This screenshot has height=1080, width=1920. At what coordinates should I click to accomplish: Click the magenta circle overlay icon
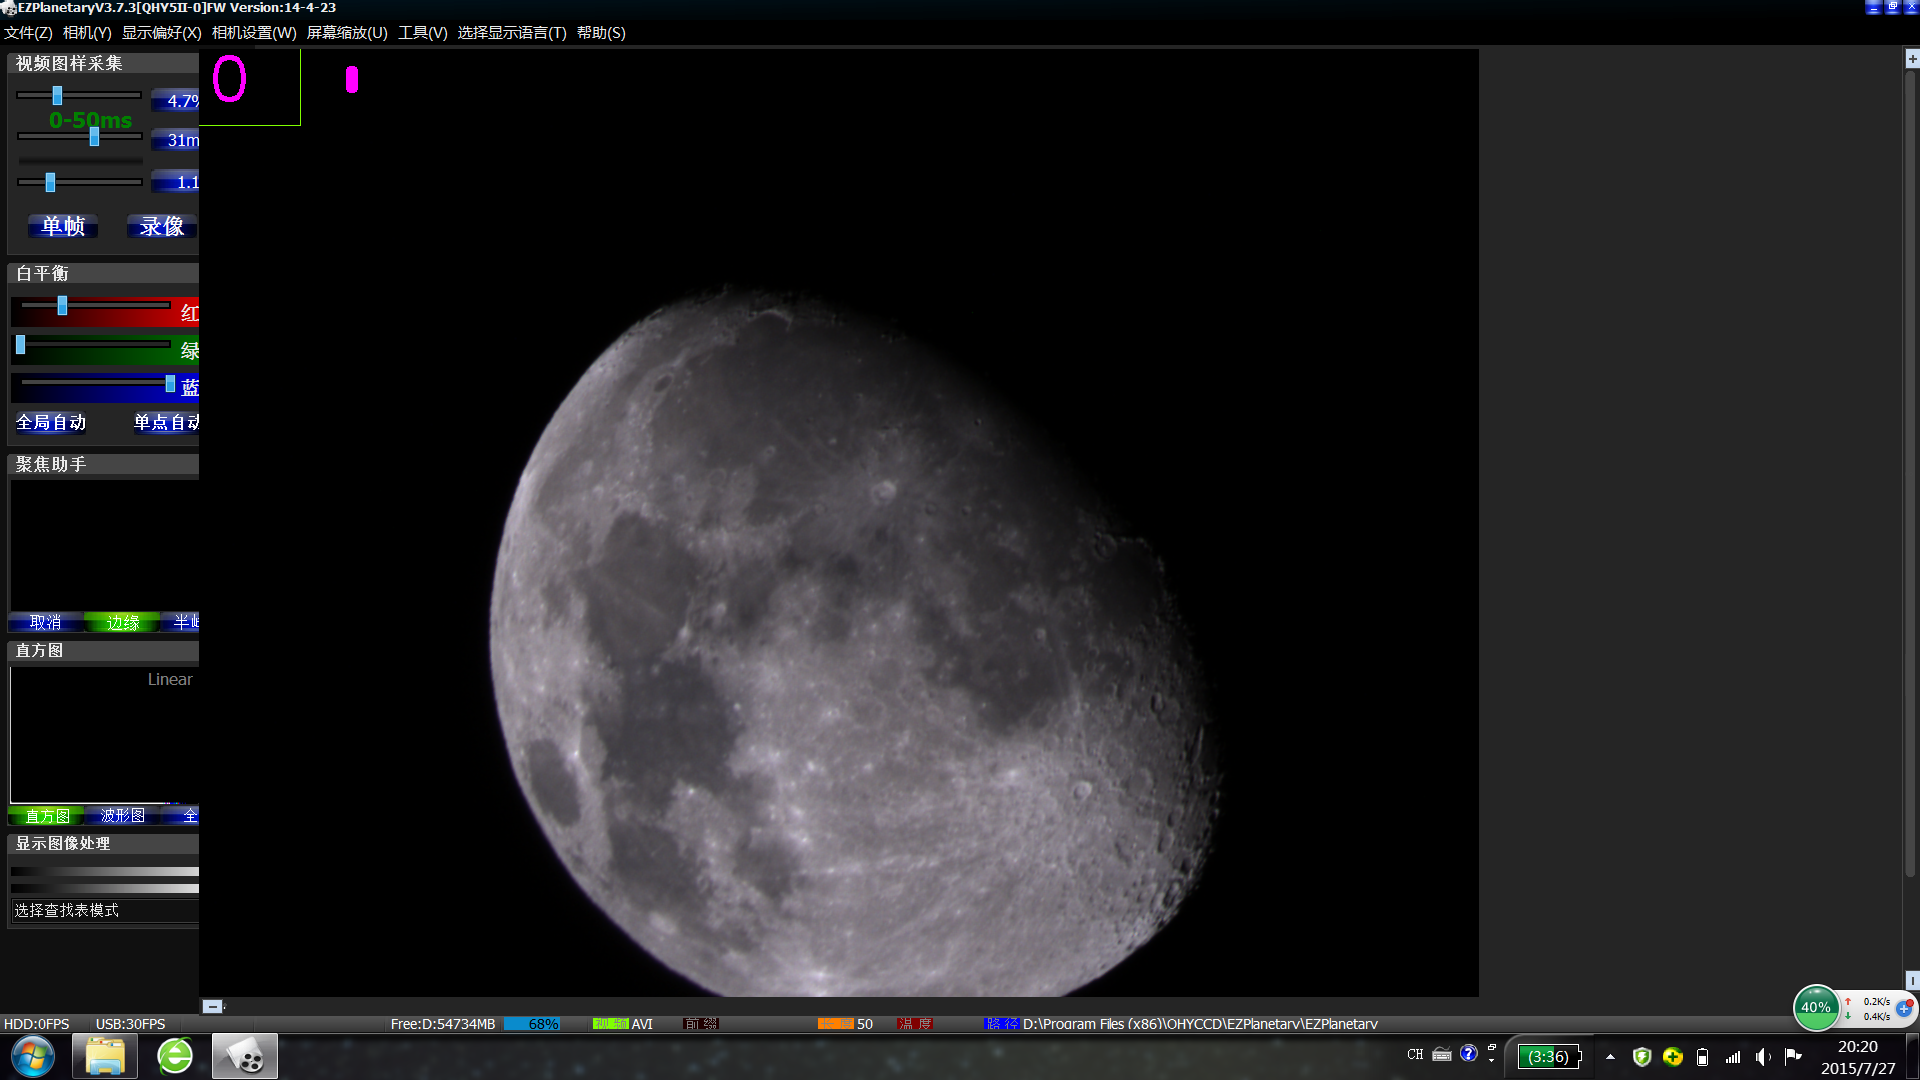(229, 79)
